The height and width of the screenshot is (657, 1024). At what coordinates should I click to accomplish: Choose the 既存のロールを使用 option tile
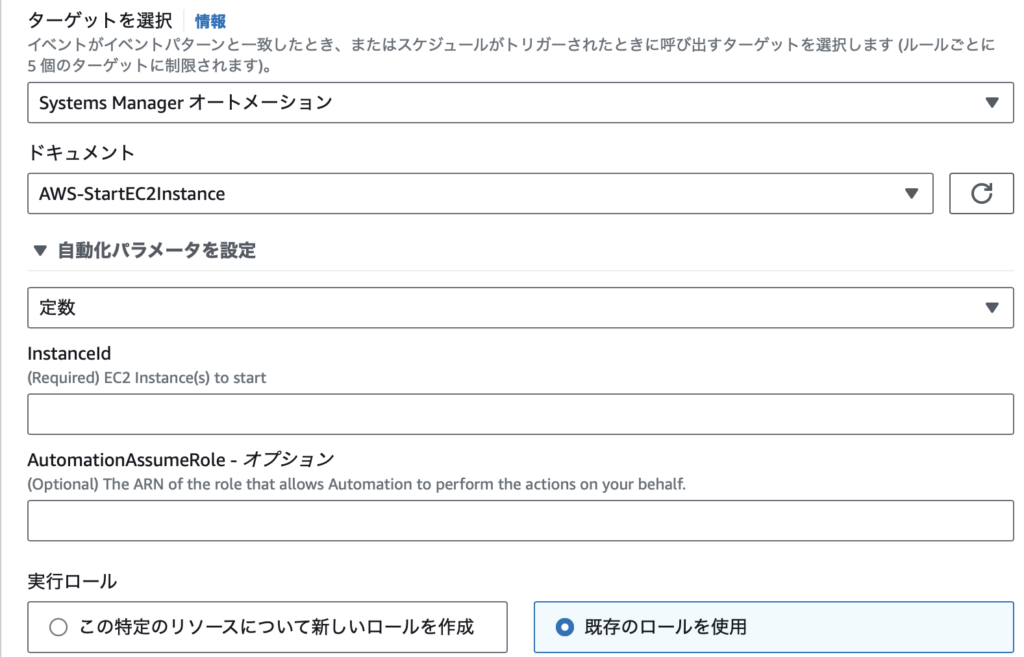pos(773,627)
